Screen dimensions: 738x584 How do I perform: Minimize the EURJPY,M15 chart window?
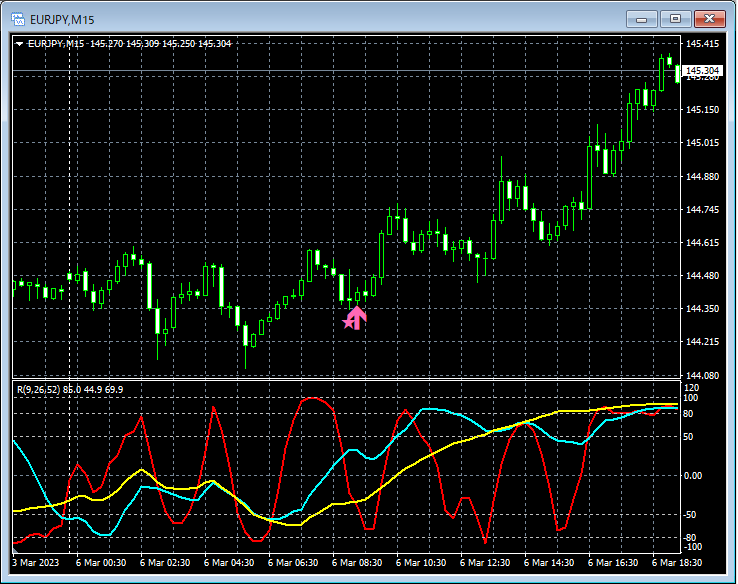pos(641,19)
